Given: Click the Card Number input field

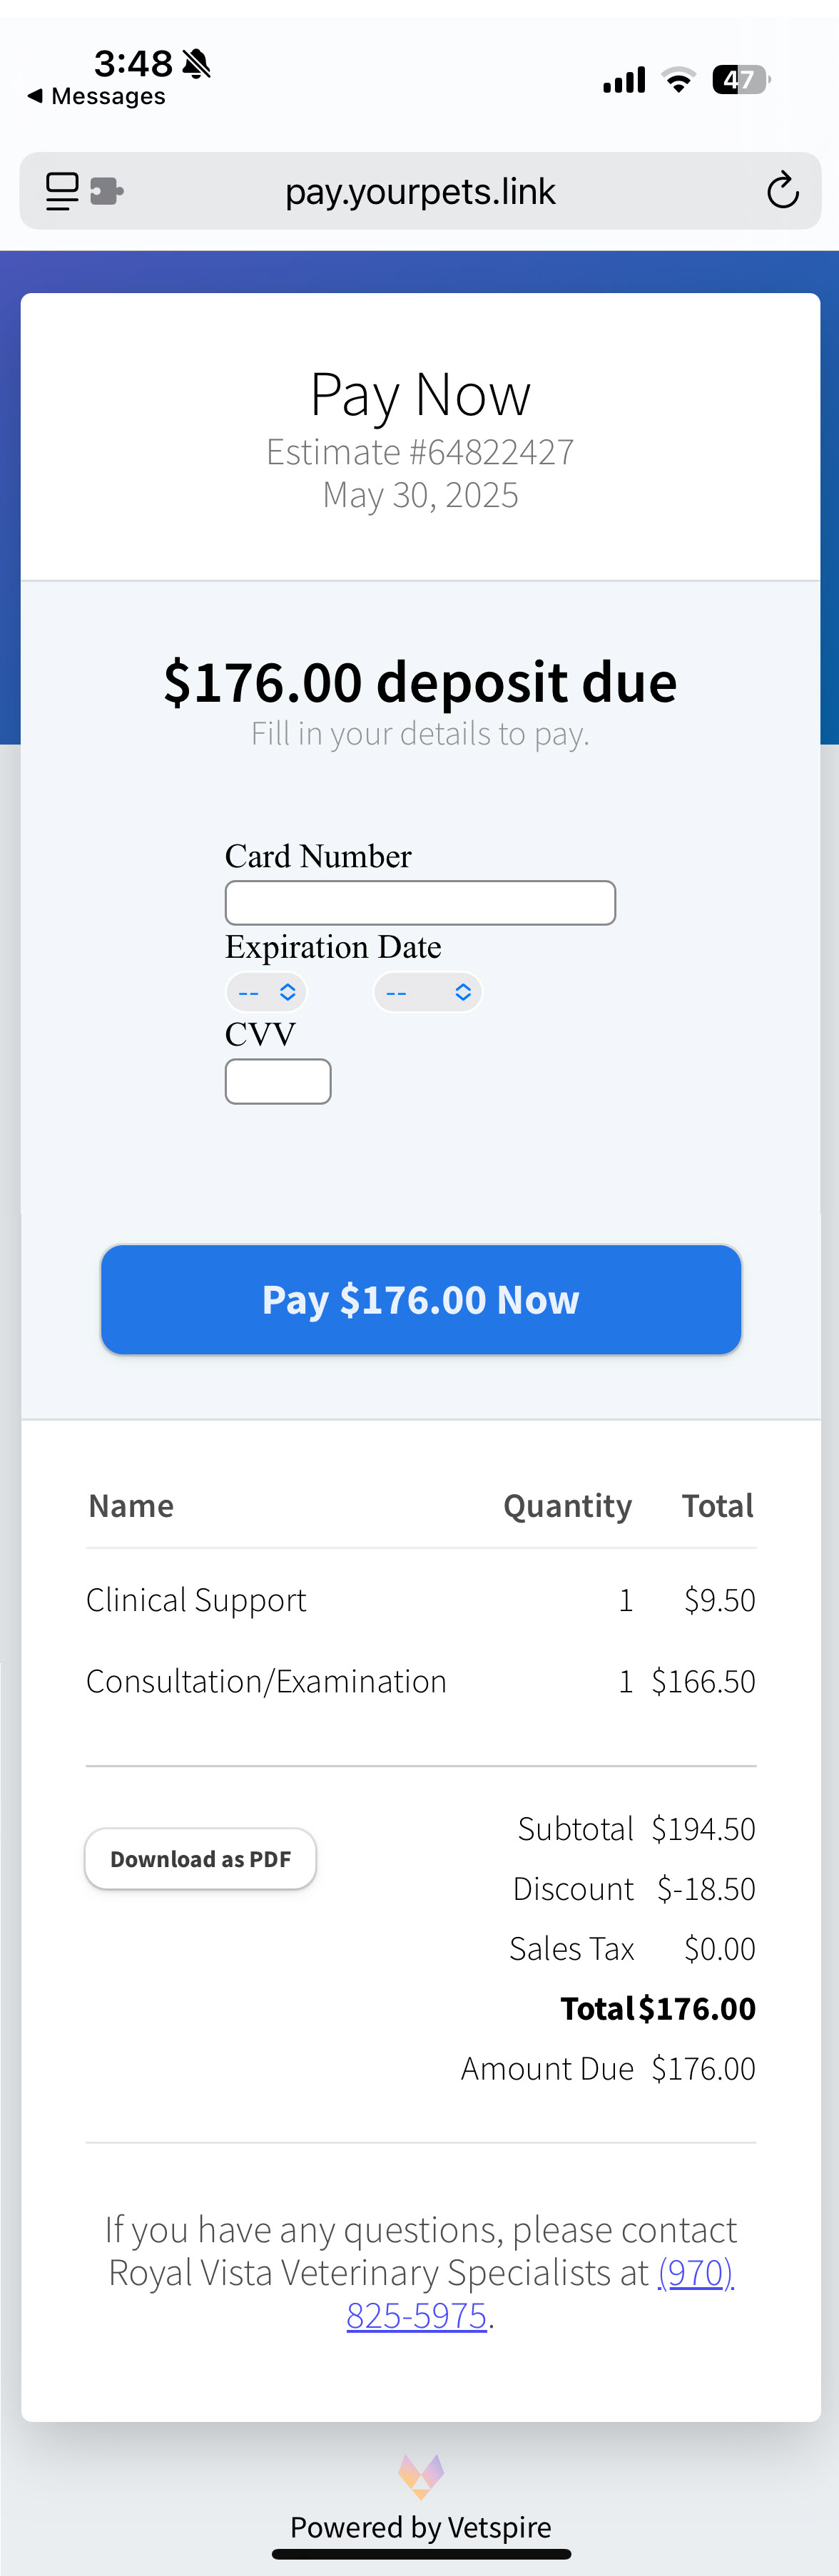Looking at the screenshot, I should point(420,902).
